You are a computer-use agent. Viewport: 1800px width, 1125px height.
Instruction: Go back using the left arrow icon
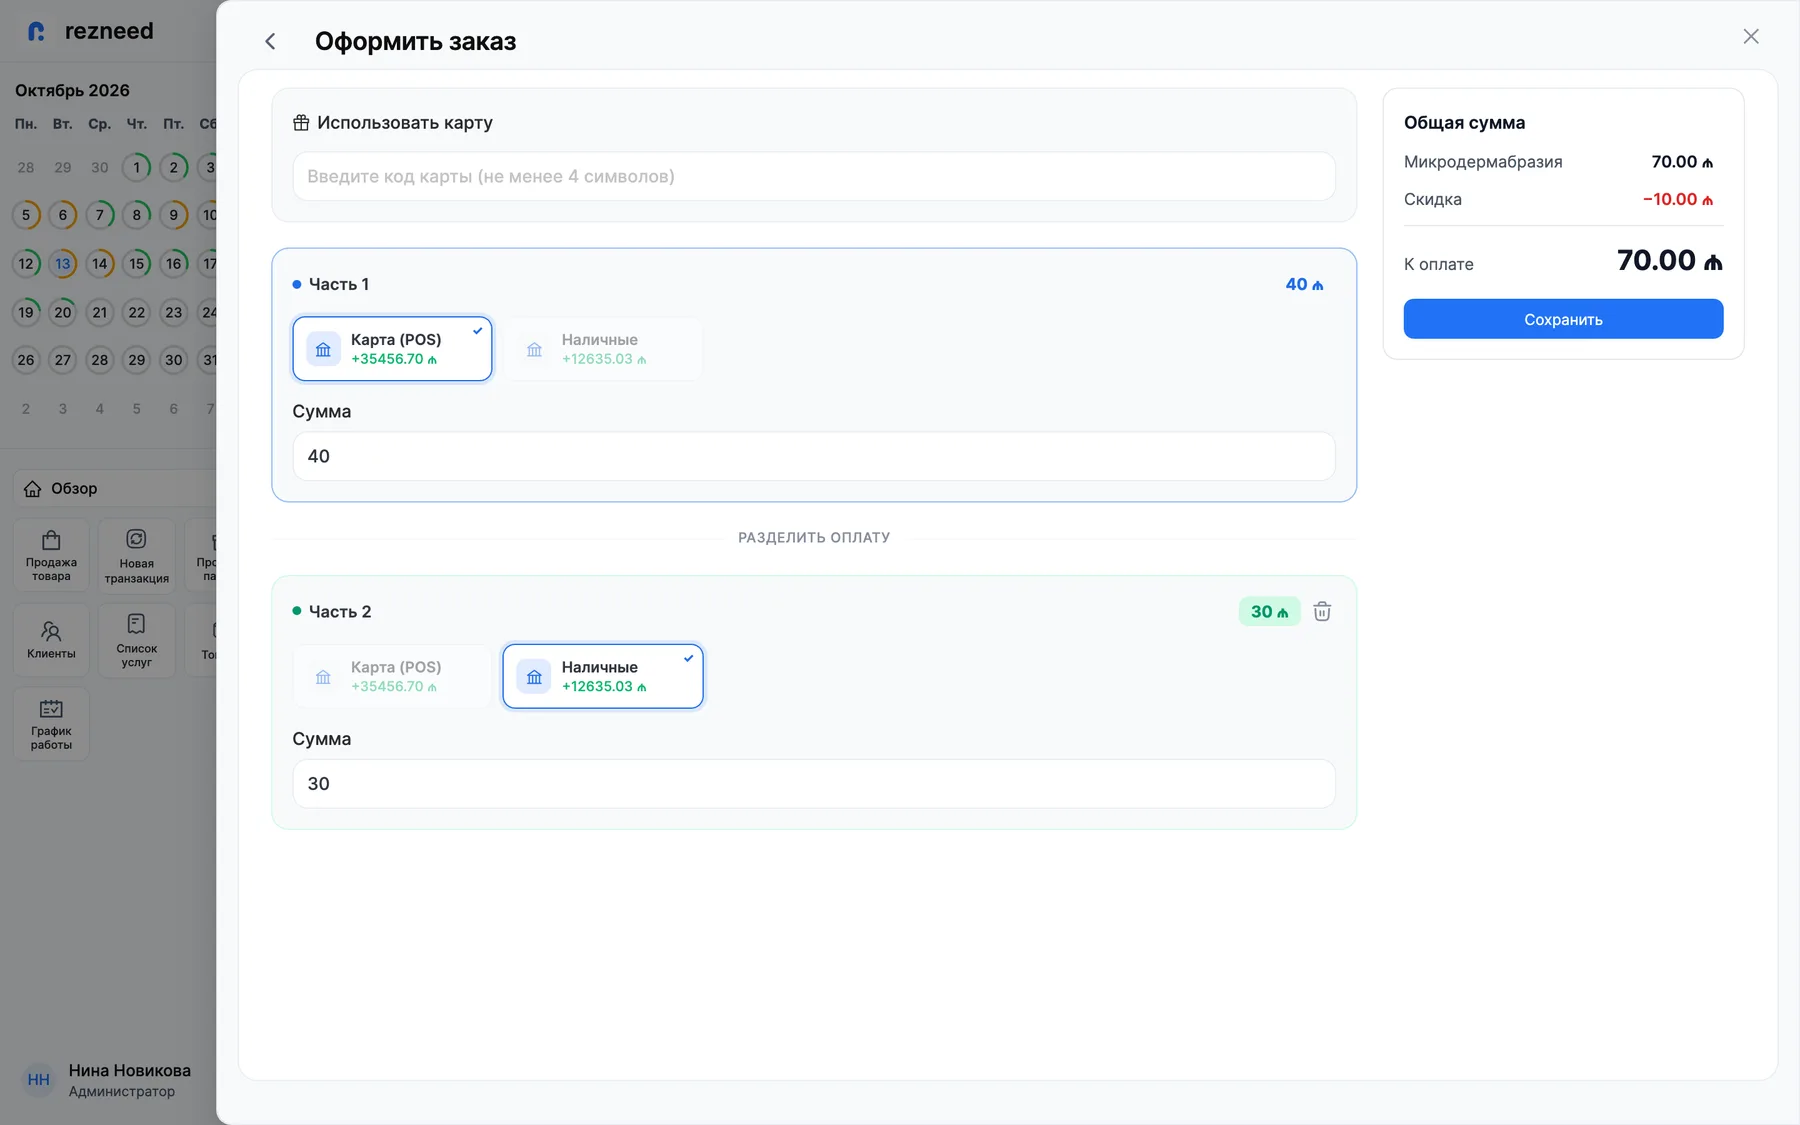click(270, 41)
